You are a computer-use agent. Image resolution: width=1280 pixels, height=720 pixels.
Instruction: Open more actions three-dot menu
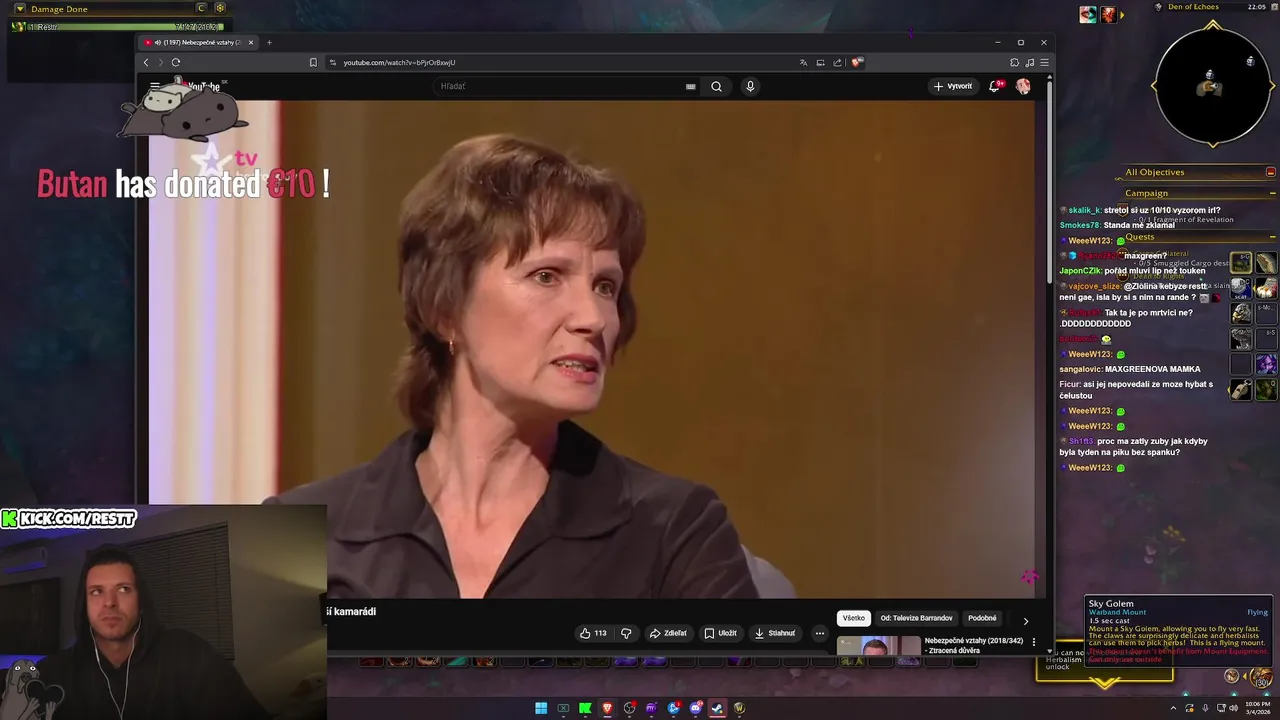click(x=819, y=633)
